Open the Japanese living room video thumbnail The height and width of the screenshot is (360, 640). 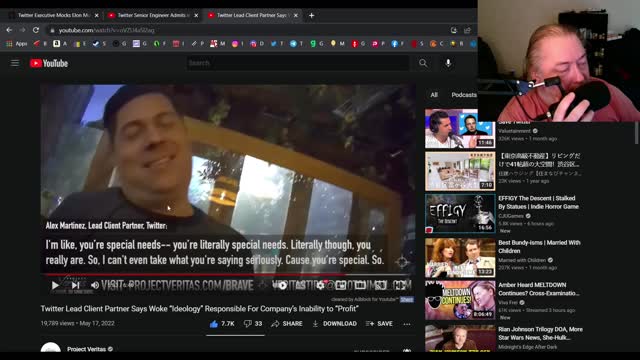460,171
